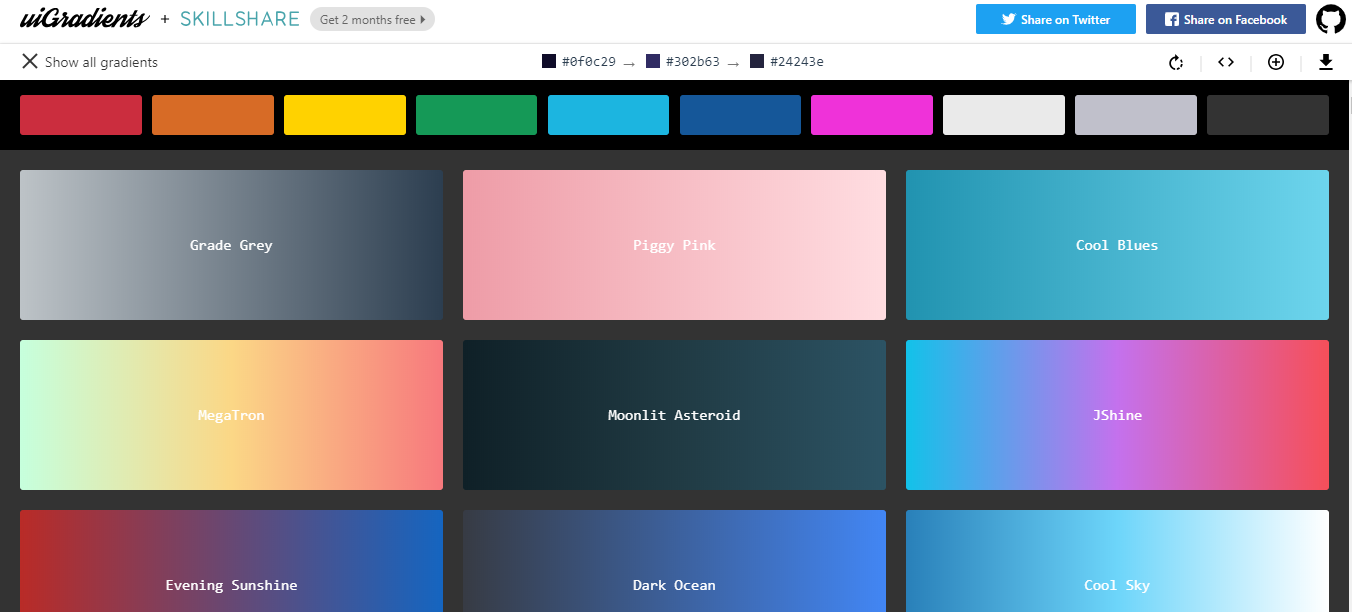The width and height of the screenshot is (1352, 612).
Task: Filter by red color swatch
Action: pyautogui.click(x=81, y=115)
